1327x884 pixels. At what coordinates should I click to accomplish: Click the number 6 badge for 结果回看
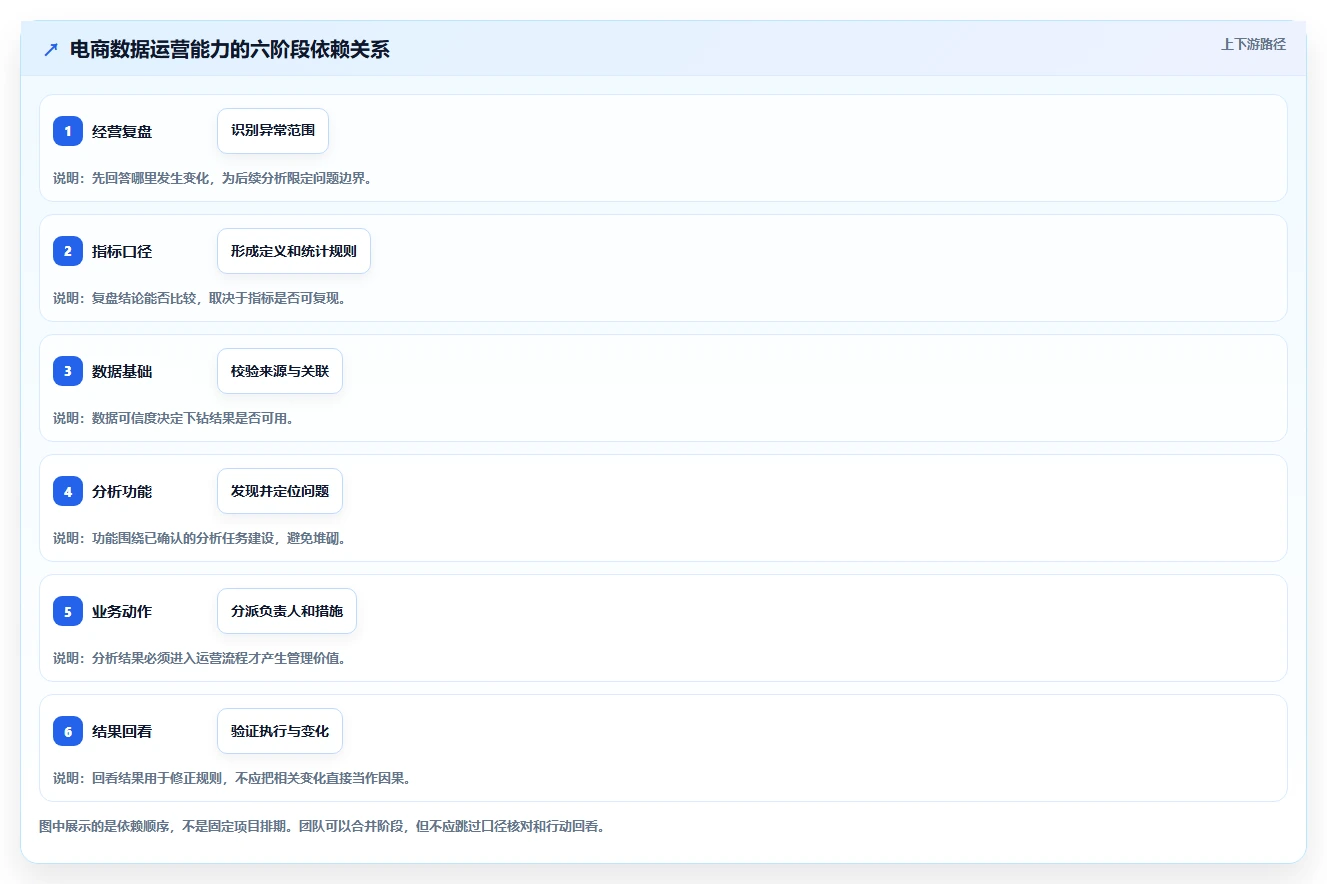68,731
